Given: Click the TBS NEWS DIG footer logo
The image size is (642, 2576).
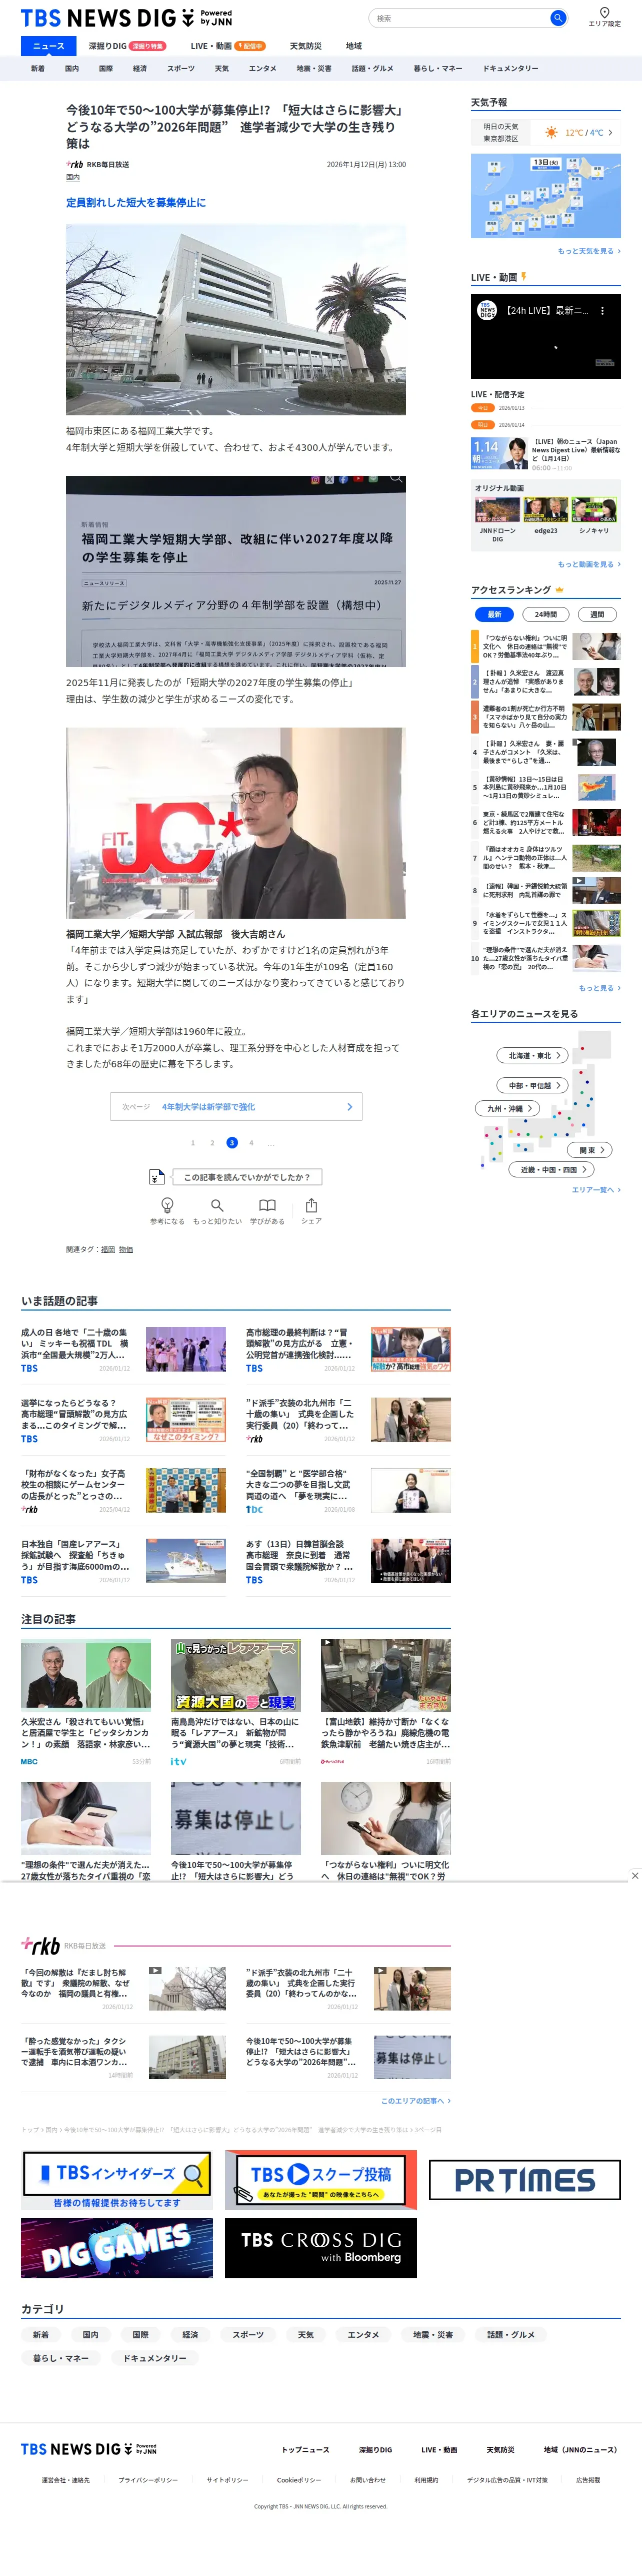Looking at the screenshot, I should click(x=89, y=2449).
